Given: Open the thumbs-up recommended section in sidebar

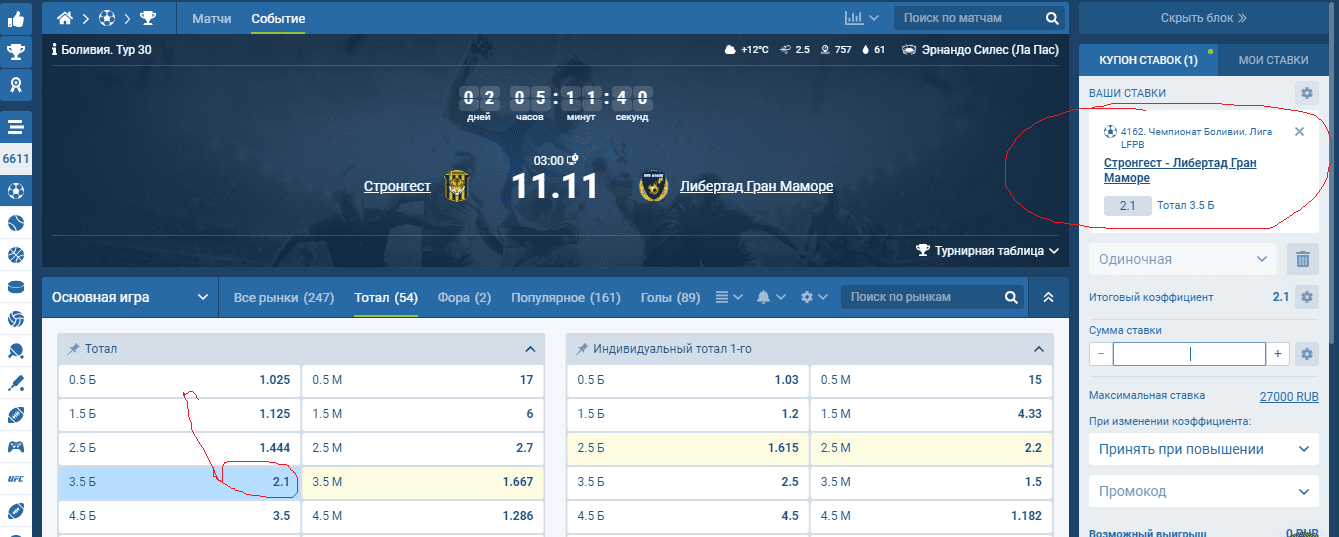Looking at the screenshot, I should (16, 18).
